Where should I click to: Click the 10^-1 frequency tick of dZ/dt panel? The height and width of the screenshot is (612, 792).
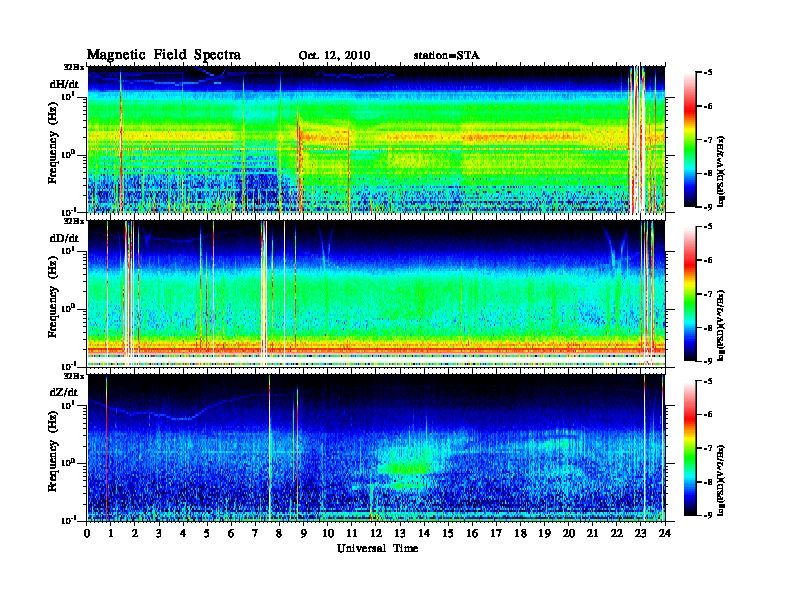[68, 520]
